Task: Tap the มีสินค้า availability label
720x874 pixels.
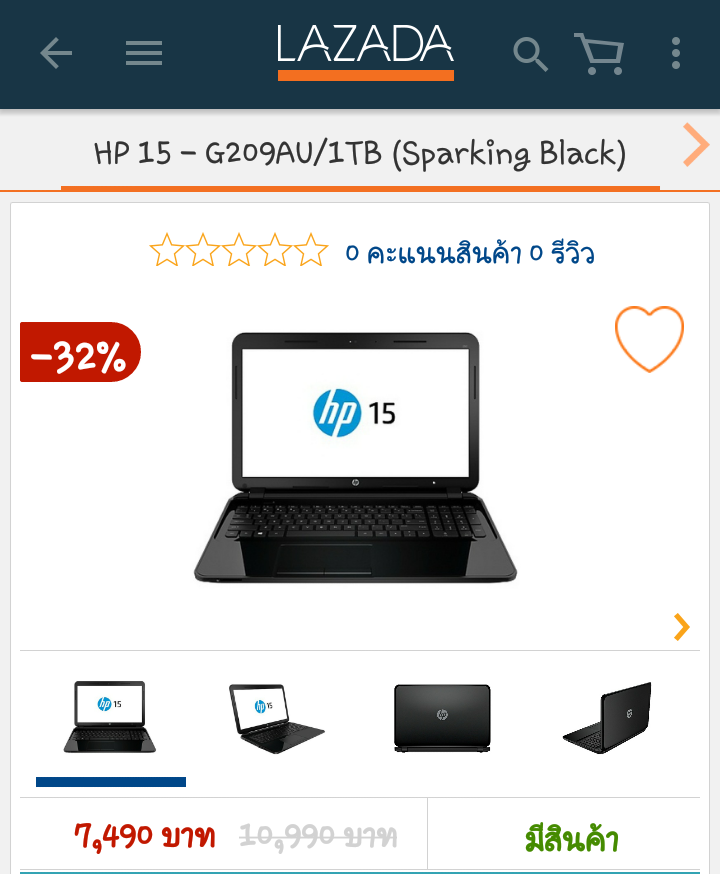Action: [571, 838]
